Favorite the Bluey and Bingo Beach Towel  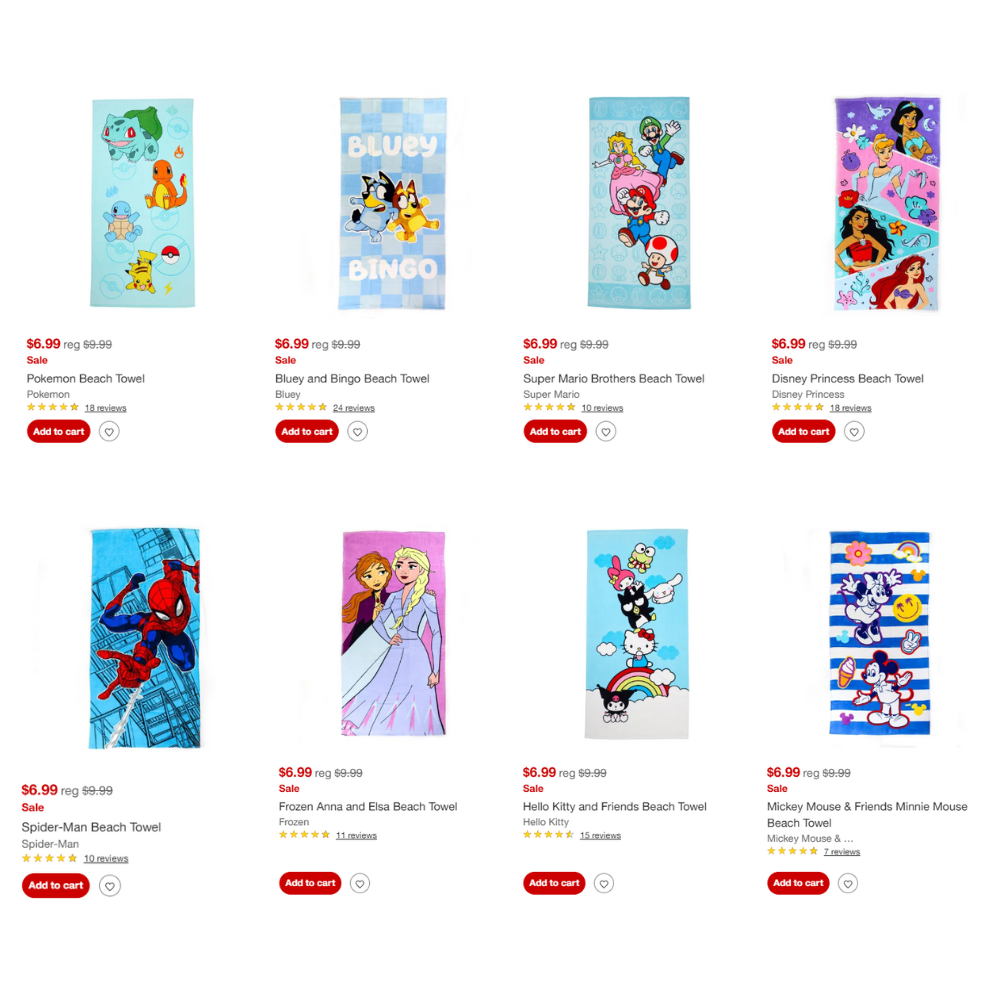coord(357,432)
